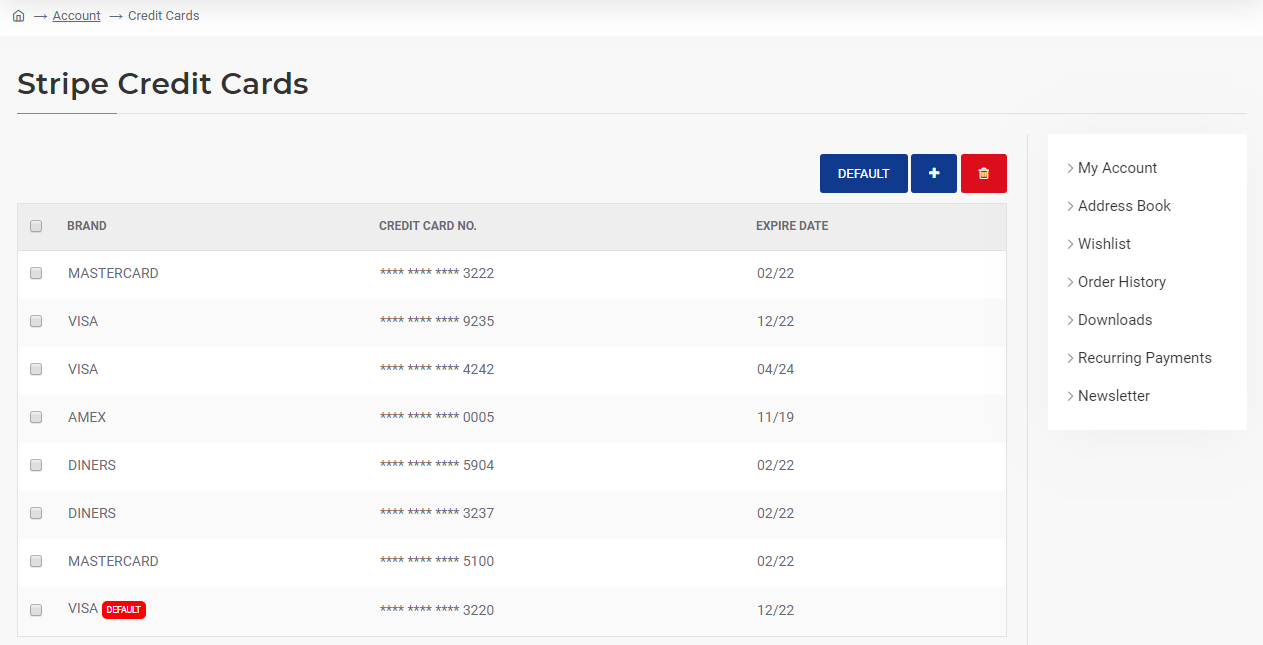1263x645 pixels.
Task: Click the card number ending 4242
Action: click(437, 369)
